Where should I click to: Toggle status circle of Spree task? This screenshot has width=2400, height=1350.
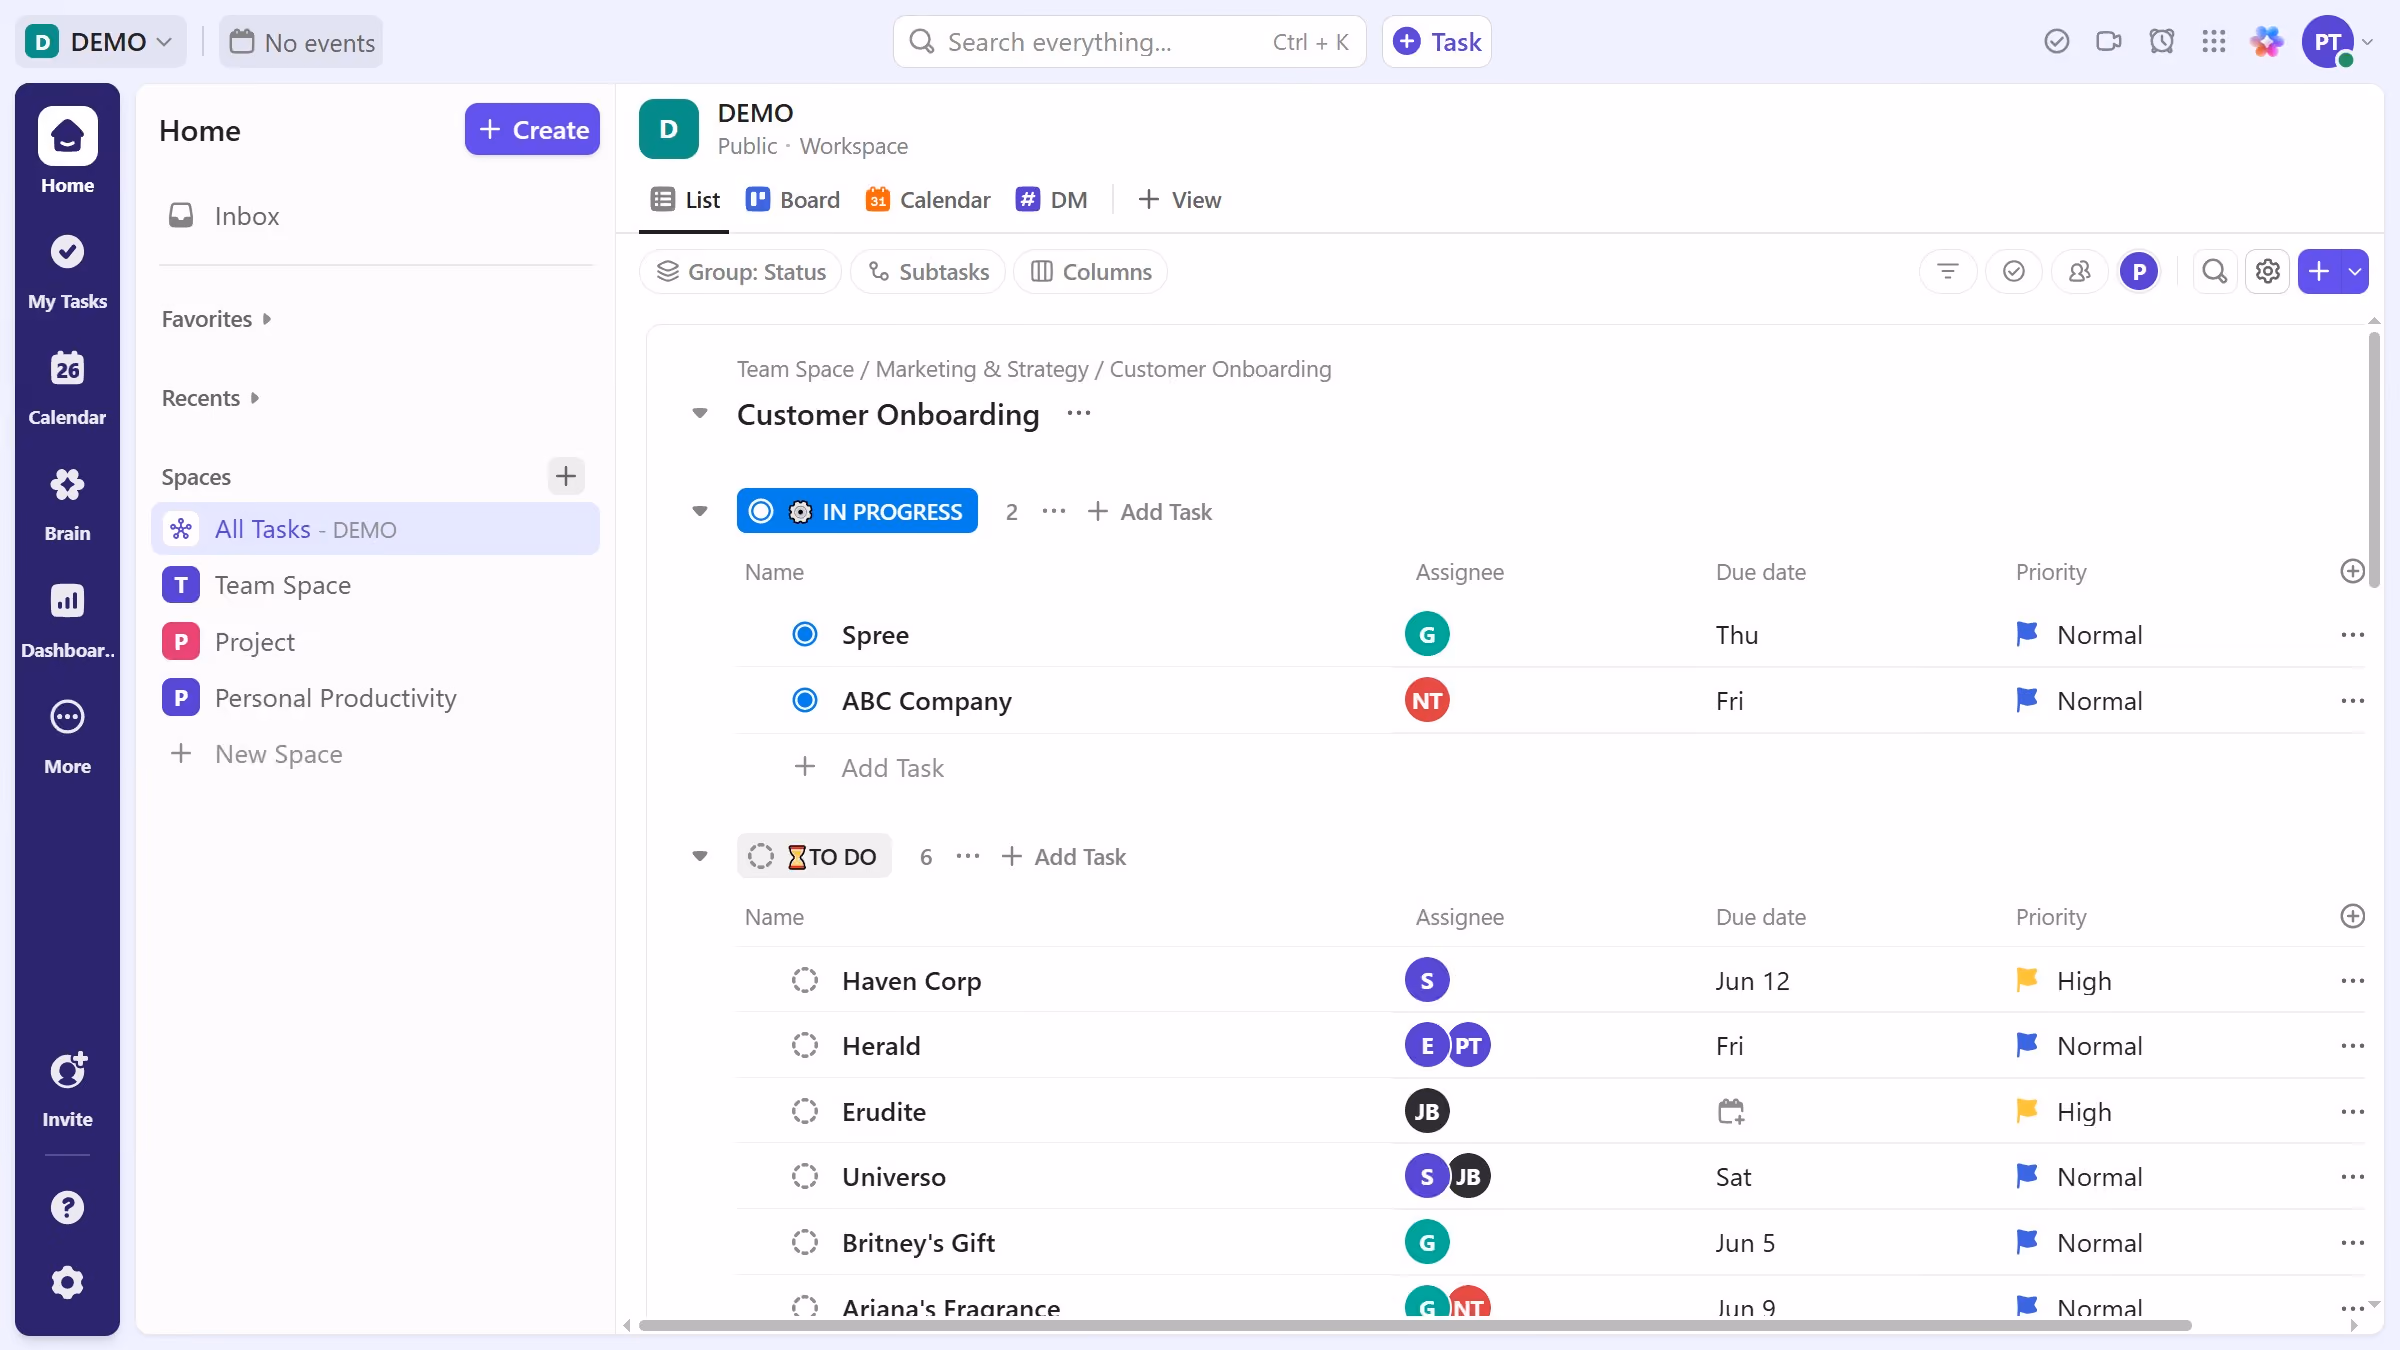click(804, 634)
